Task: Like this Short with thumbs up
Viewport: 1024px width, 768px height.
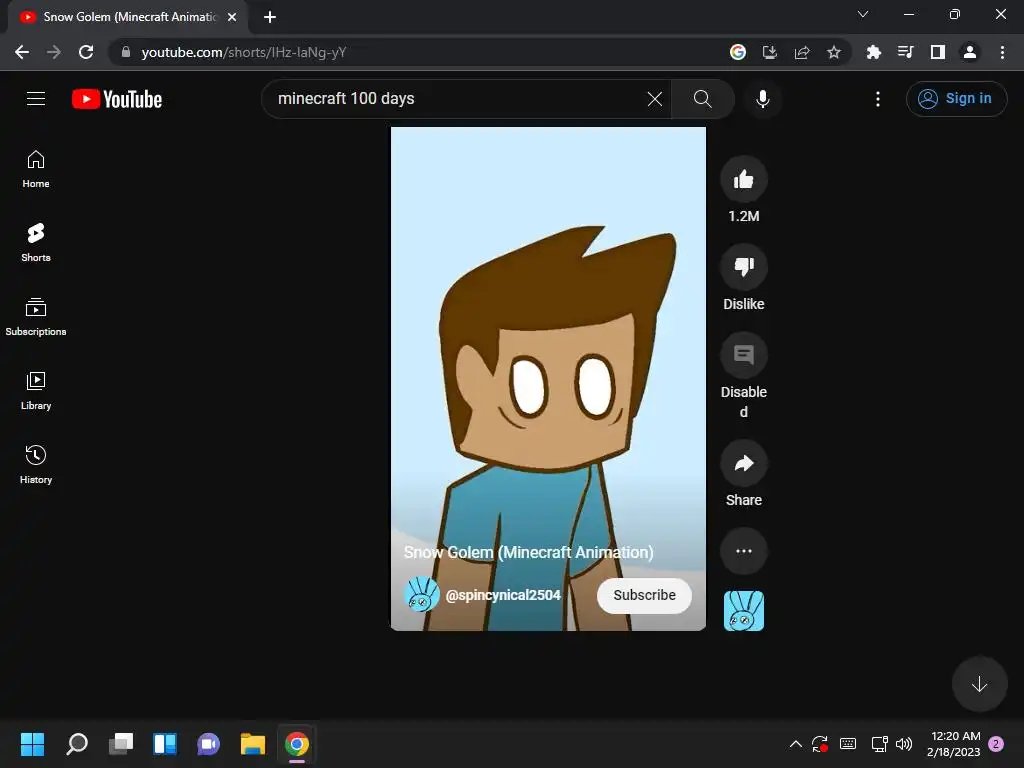Action: [x=744, y=179]
